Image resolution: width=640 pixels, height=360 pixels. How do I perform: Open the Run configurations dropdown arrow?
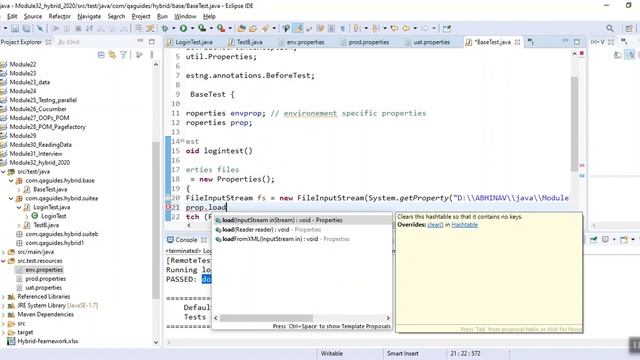[192, 29]
